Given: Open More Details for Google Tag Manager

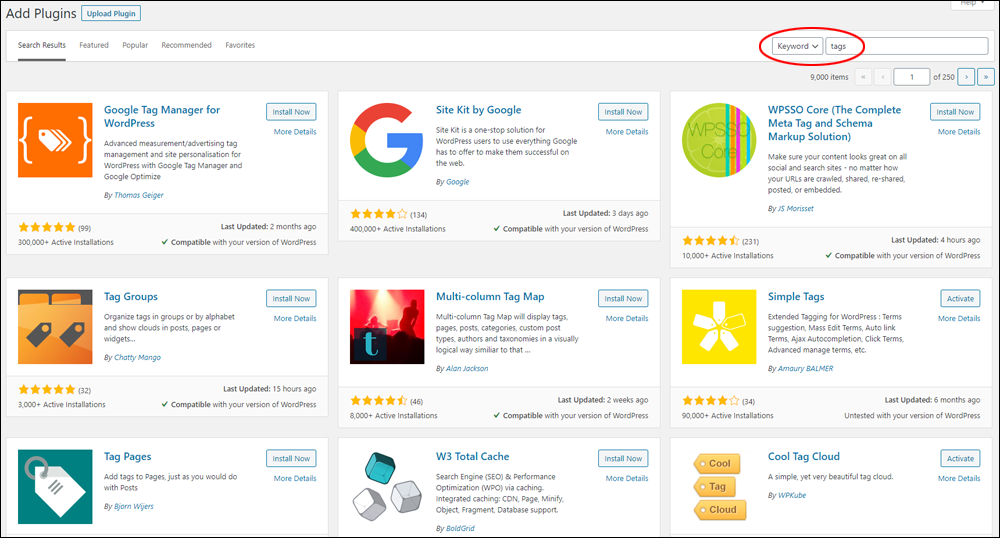Looking at the screenshot, I should coord(295,132).
